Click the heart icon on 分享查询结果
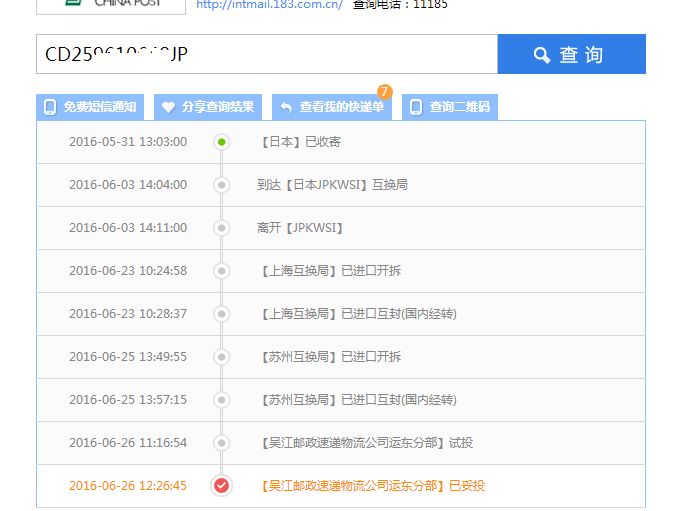Viewport: 696px width, 511px height. click(168, 107)
